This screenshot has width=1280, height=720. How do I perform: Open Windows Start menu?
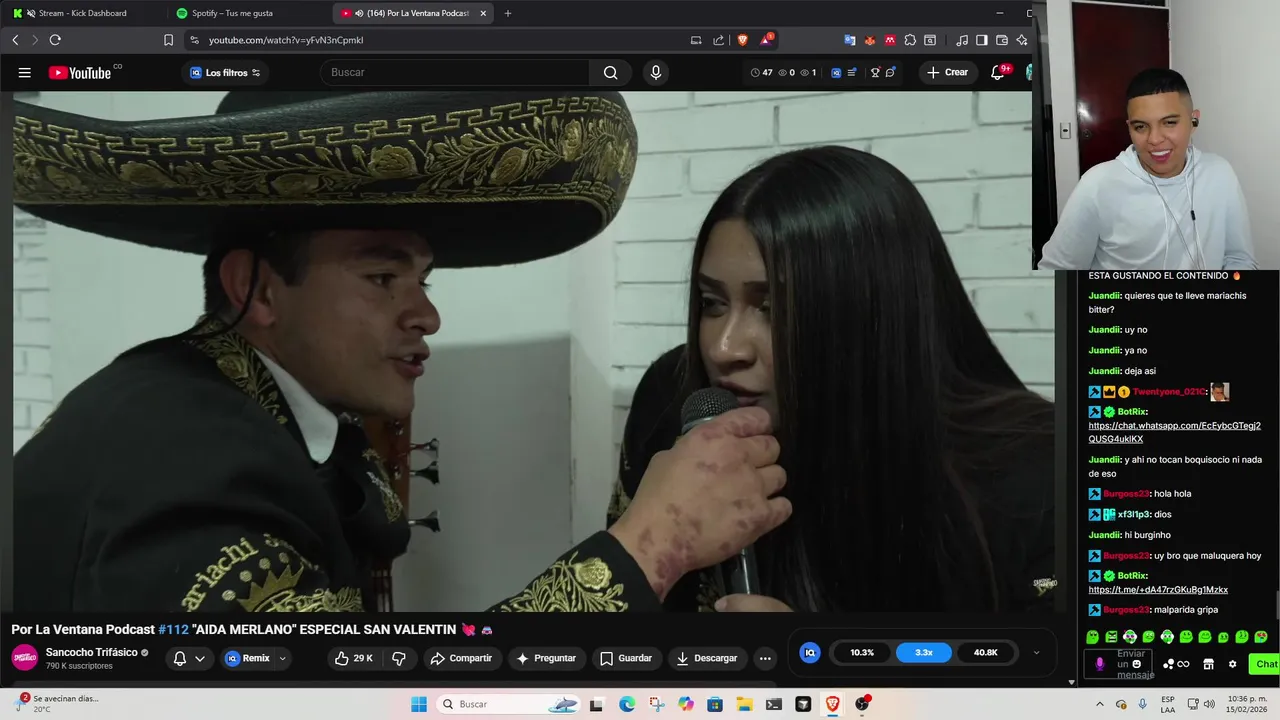coord(419,704)
